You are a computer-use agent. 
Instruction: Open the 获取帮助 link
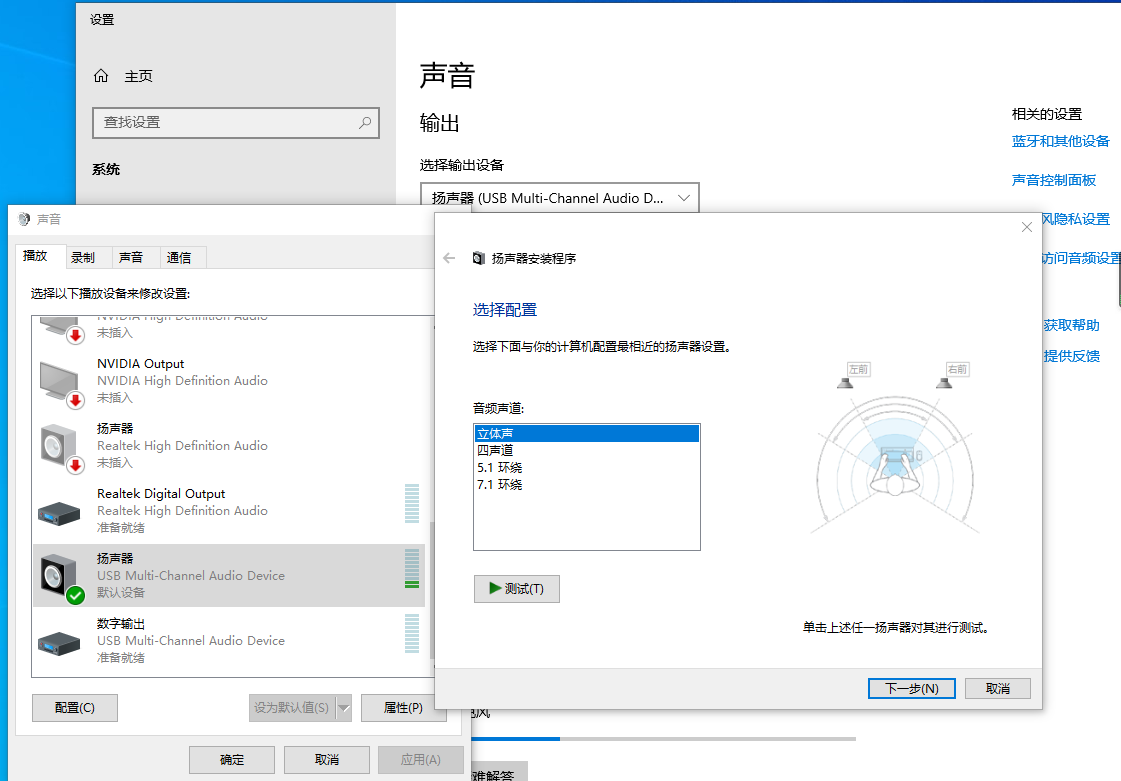pyautogui.click(x=1071, y=325)
